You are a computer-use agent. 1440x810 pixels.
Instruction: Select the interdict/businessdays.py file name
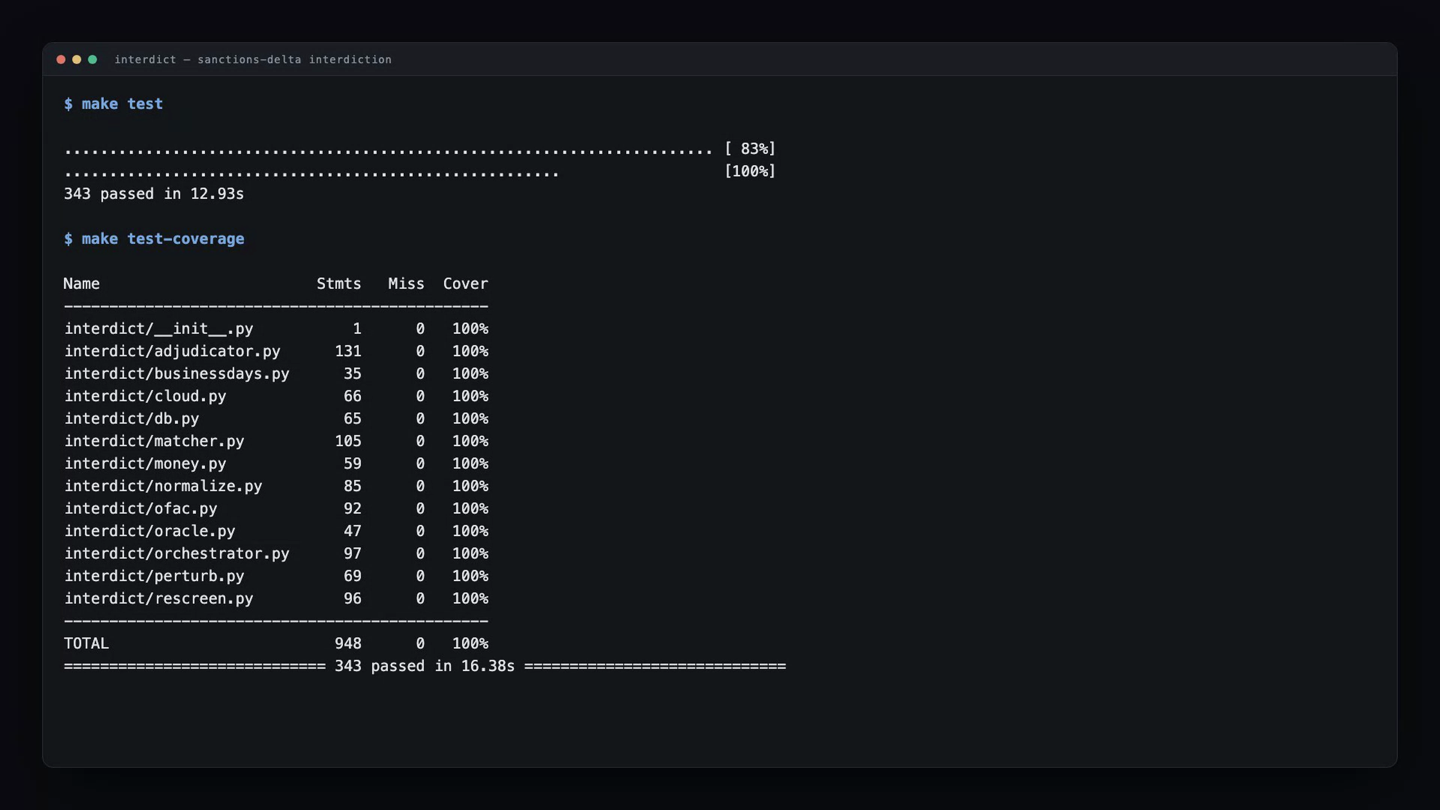tap(177, 374)
